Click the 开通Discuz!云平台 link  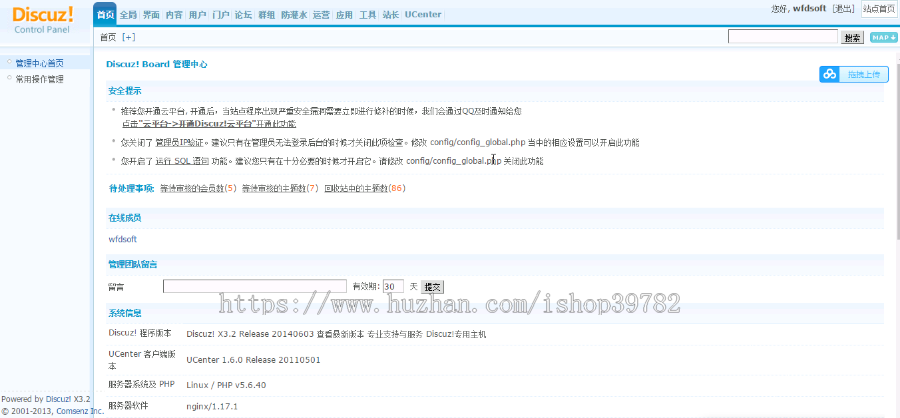coord(208,124)
